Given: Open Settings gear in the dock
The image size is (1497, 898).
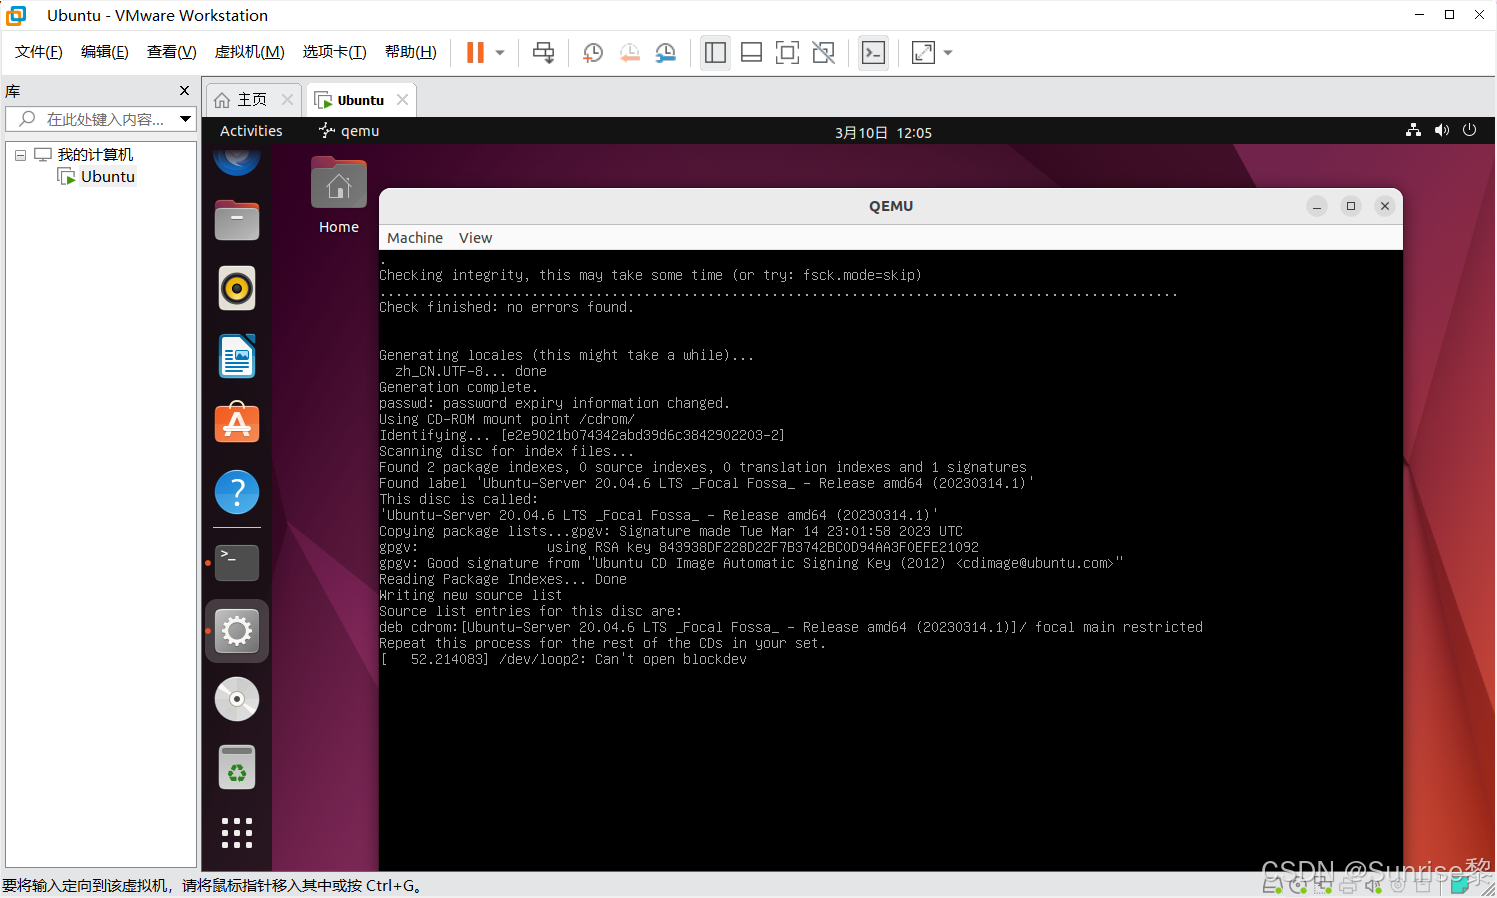Looking at the screenshot, I should point(237,631).
